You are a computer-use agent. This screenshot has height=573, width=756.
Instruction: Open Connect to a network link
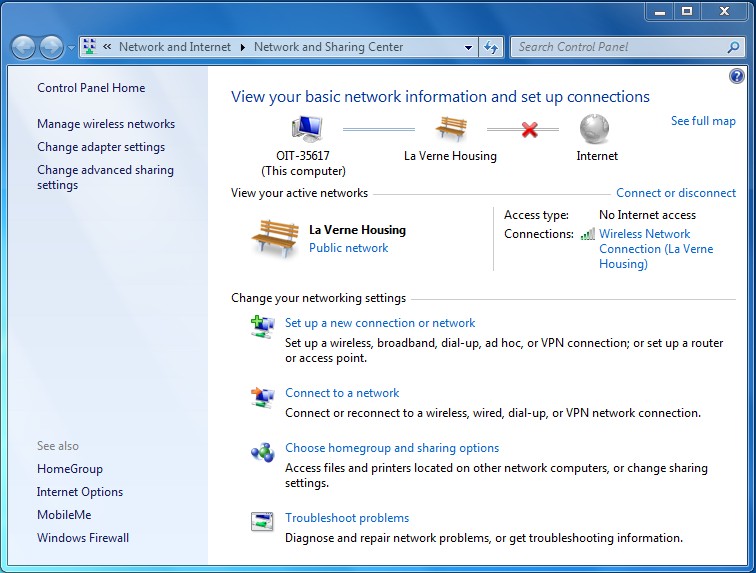coord(342,393)
